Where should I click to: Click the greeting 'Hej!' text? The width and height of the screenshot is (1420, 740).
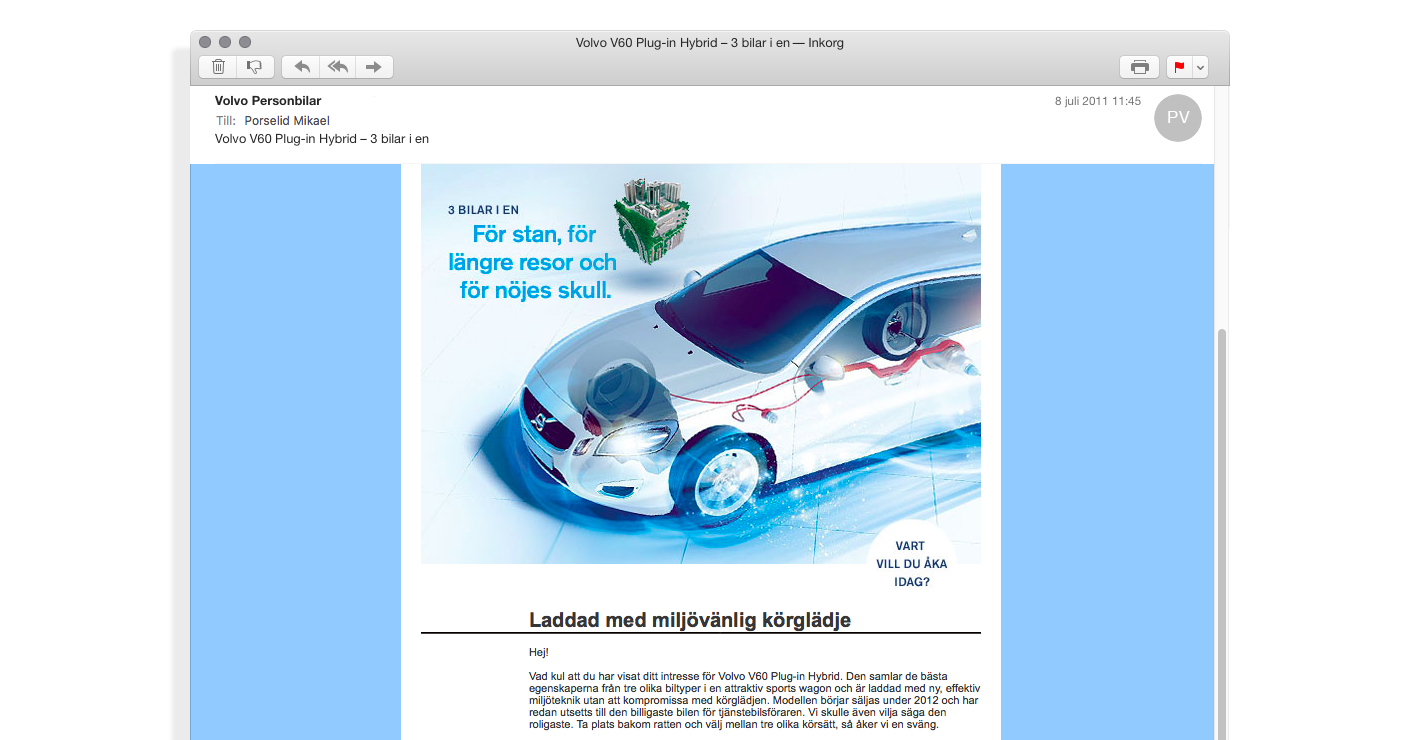pyautogui.click(x=539, y=652)
